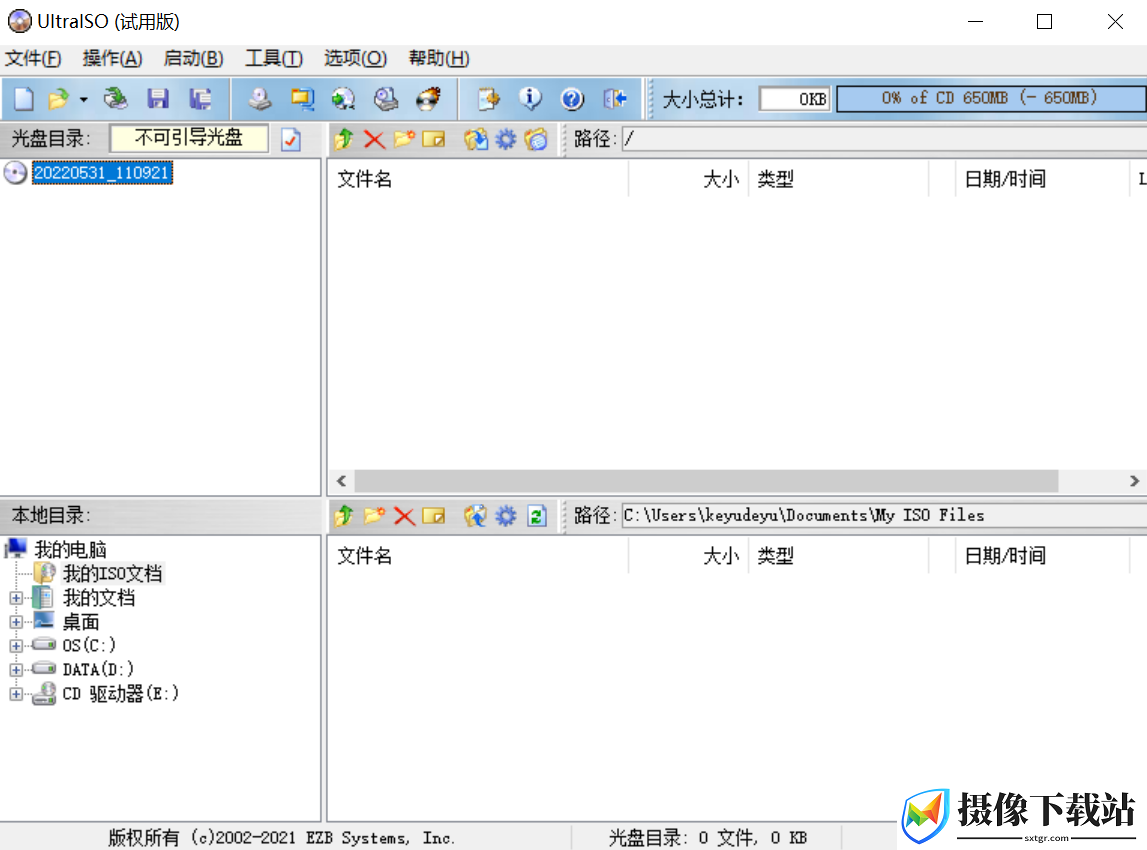Select the 20220531_110921 disc node

pyautogui.click(x=102, y=173)
